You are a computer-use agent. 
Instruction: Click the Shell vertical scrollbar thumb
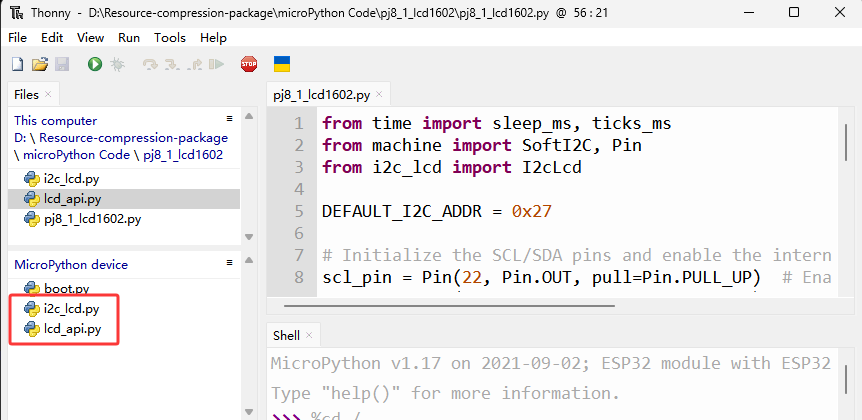[847, 378]
